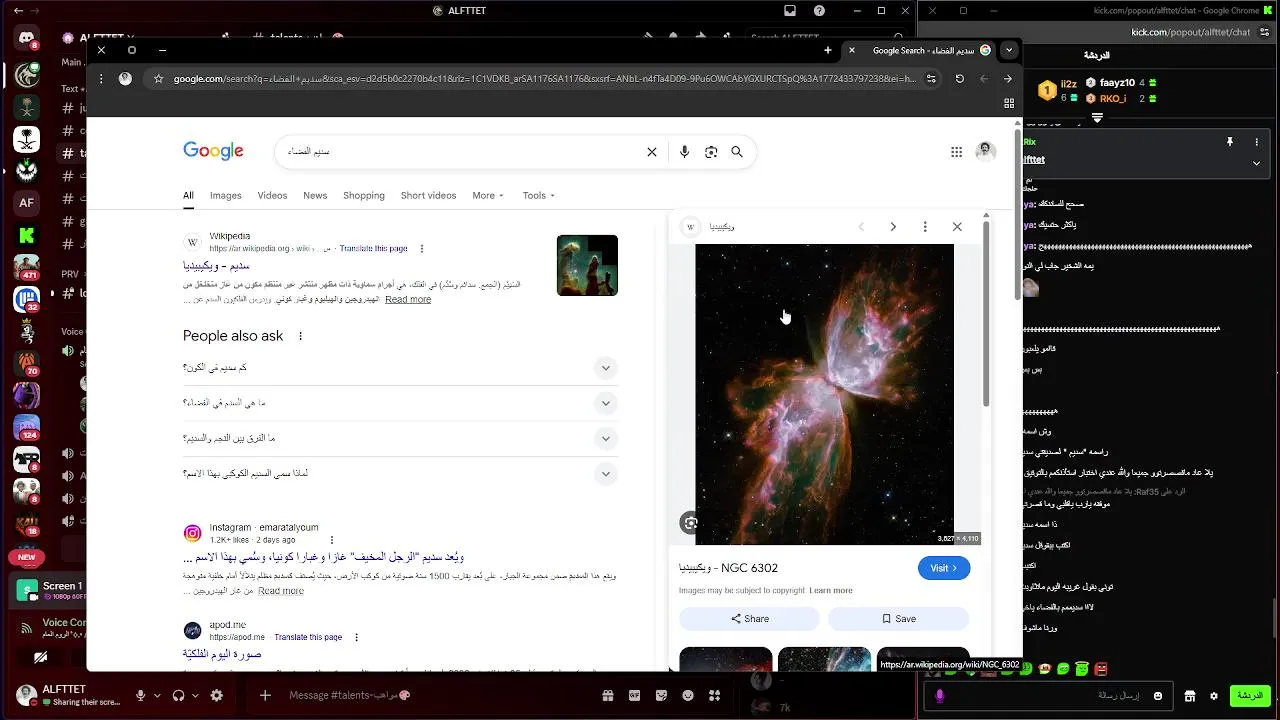1280x720 pixels.
Task: Open Discord sticker picker
Action: [661, 695]
